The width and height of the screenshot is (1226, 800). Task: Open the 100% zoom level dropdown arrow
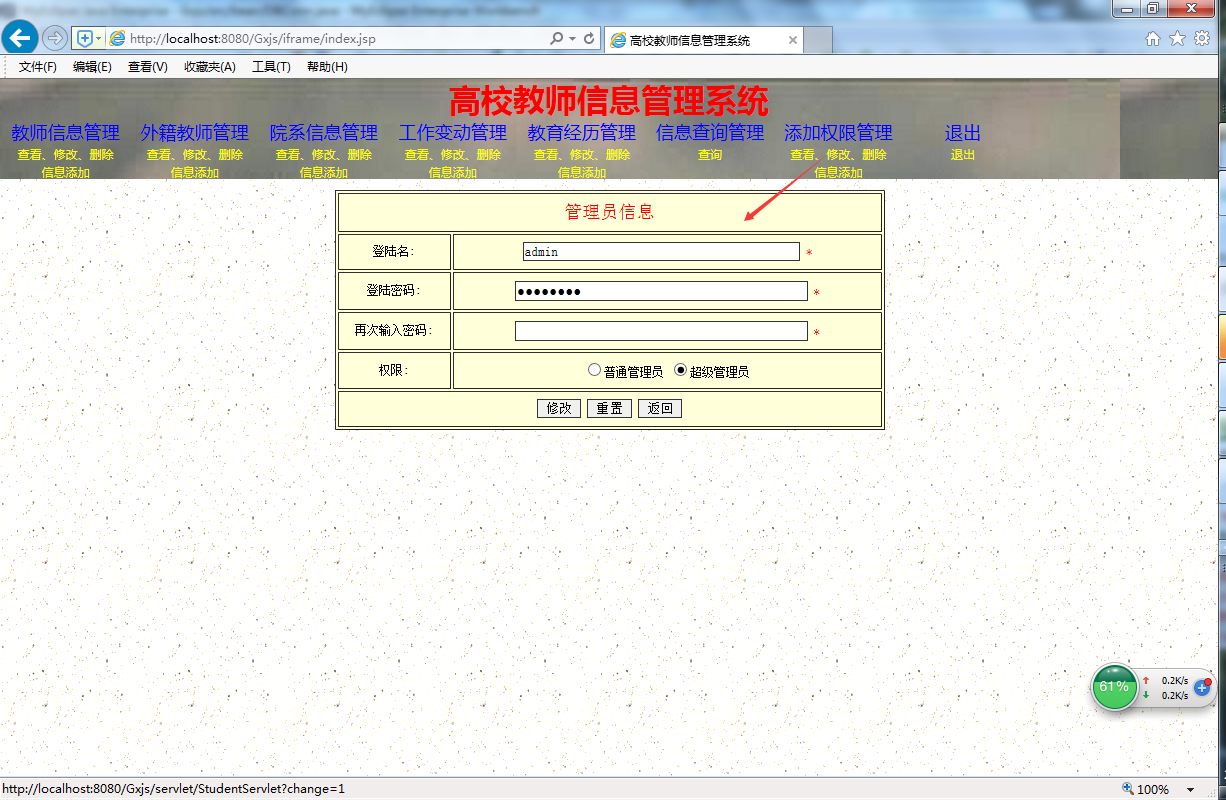1190,790
